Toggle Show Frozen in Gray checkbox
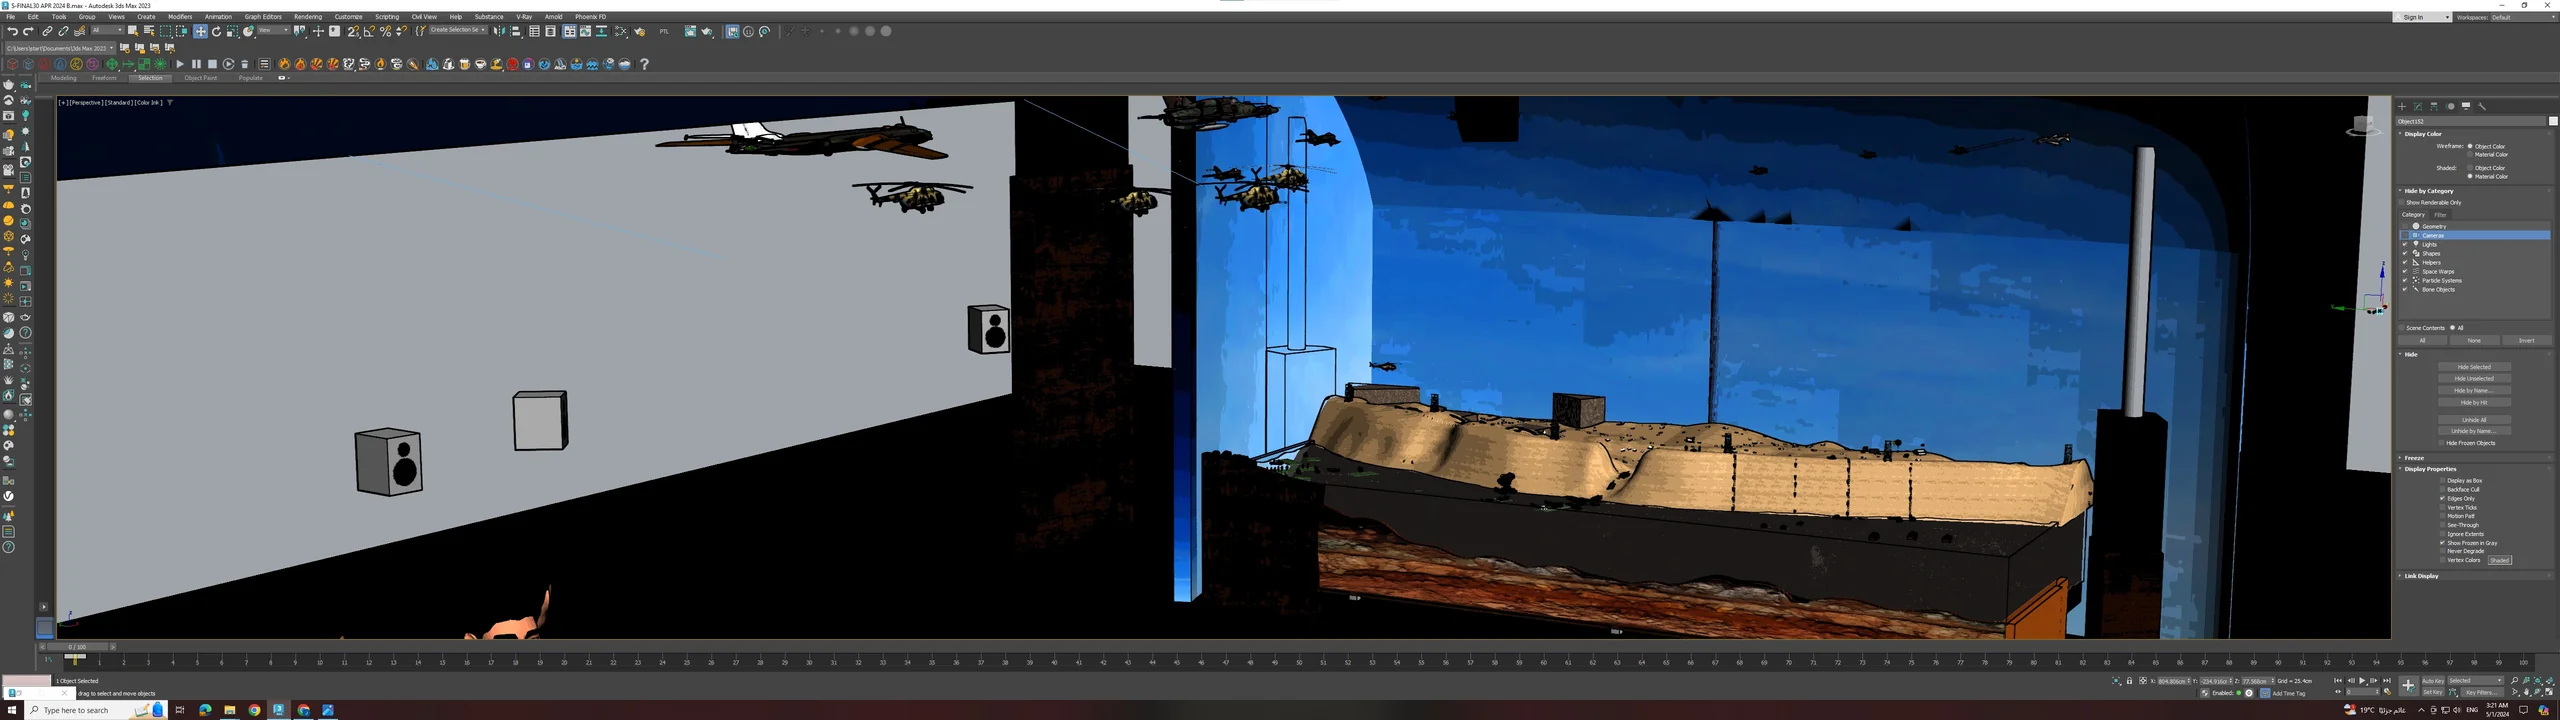Image resolution: width=2560 pixels, height=720 pixels. point(2442,543)
